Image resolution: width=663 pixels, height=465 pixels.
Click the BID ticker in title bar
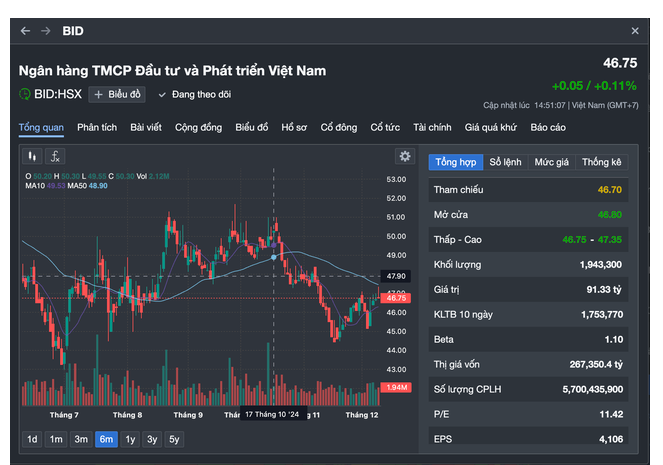73,31
